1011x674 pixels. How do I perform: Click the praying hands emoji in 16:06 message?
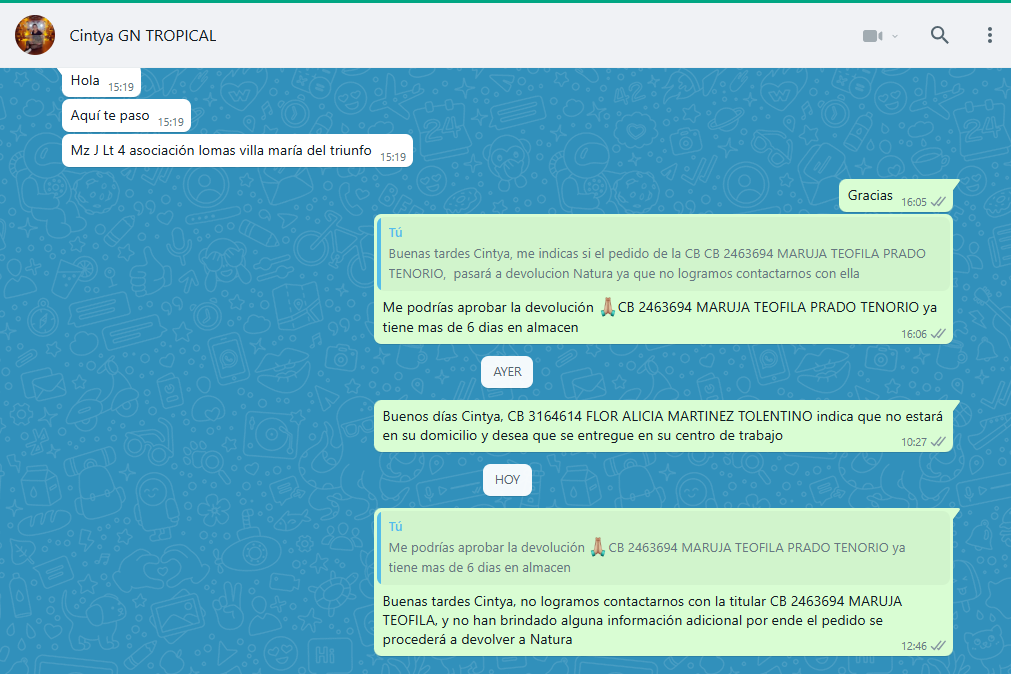[607, 307]
